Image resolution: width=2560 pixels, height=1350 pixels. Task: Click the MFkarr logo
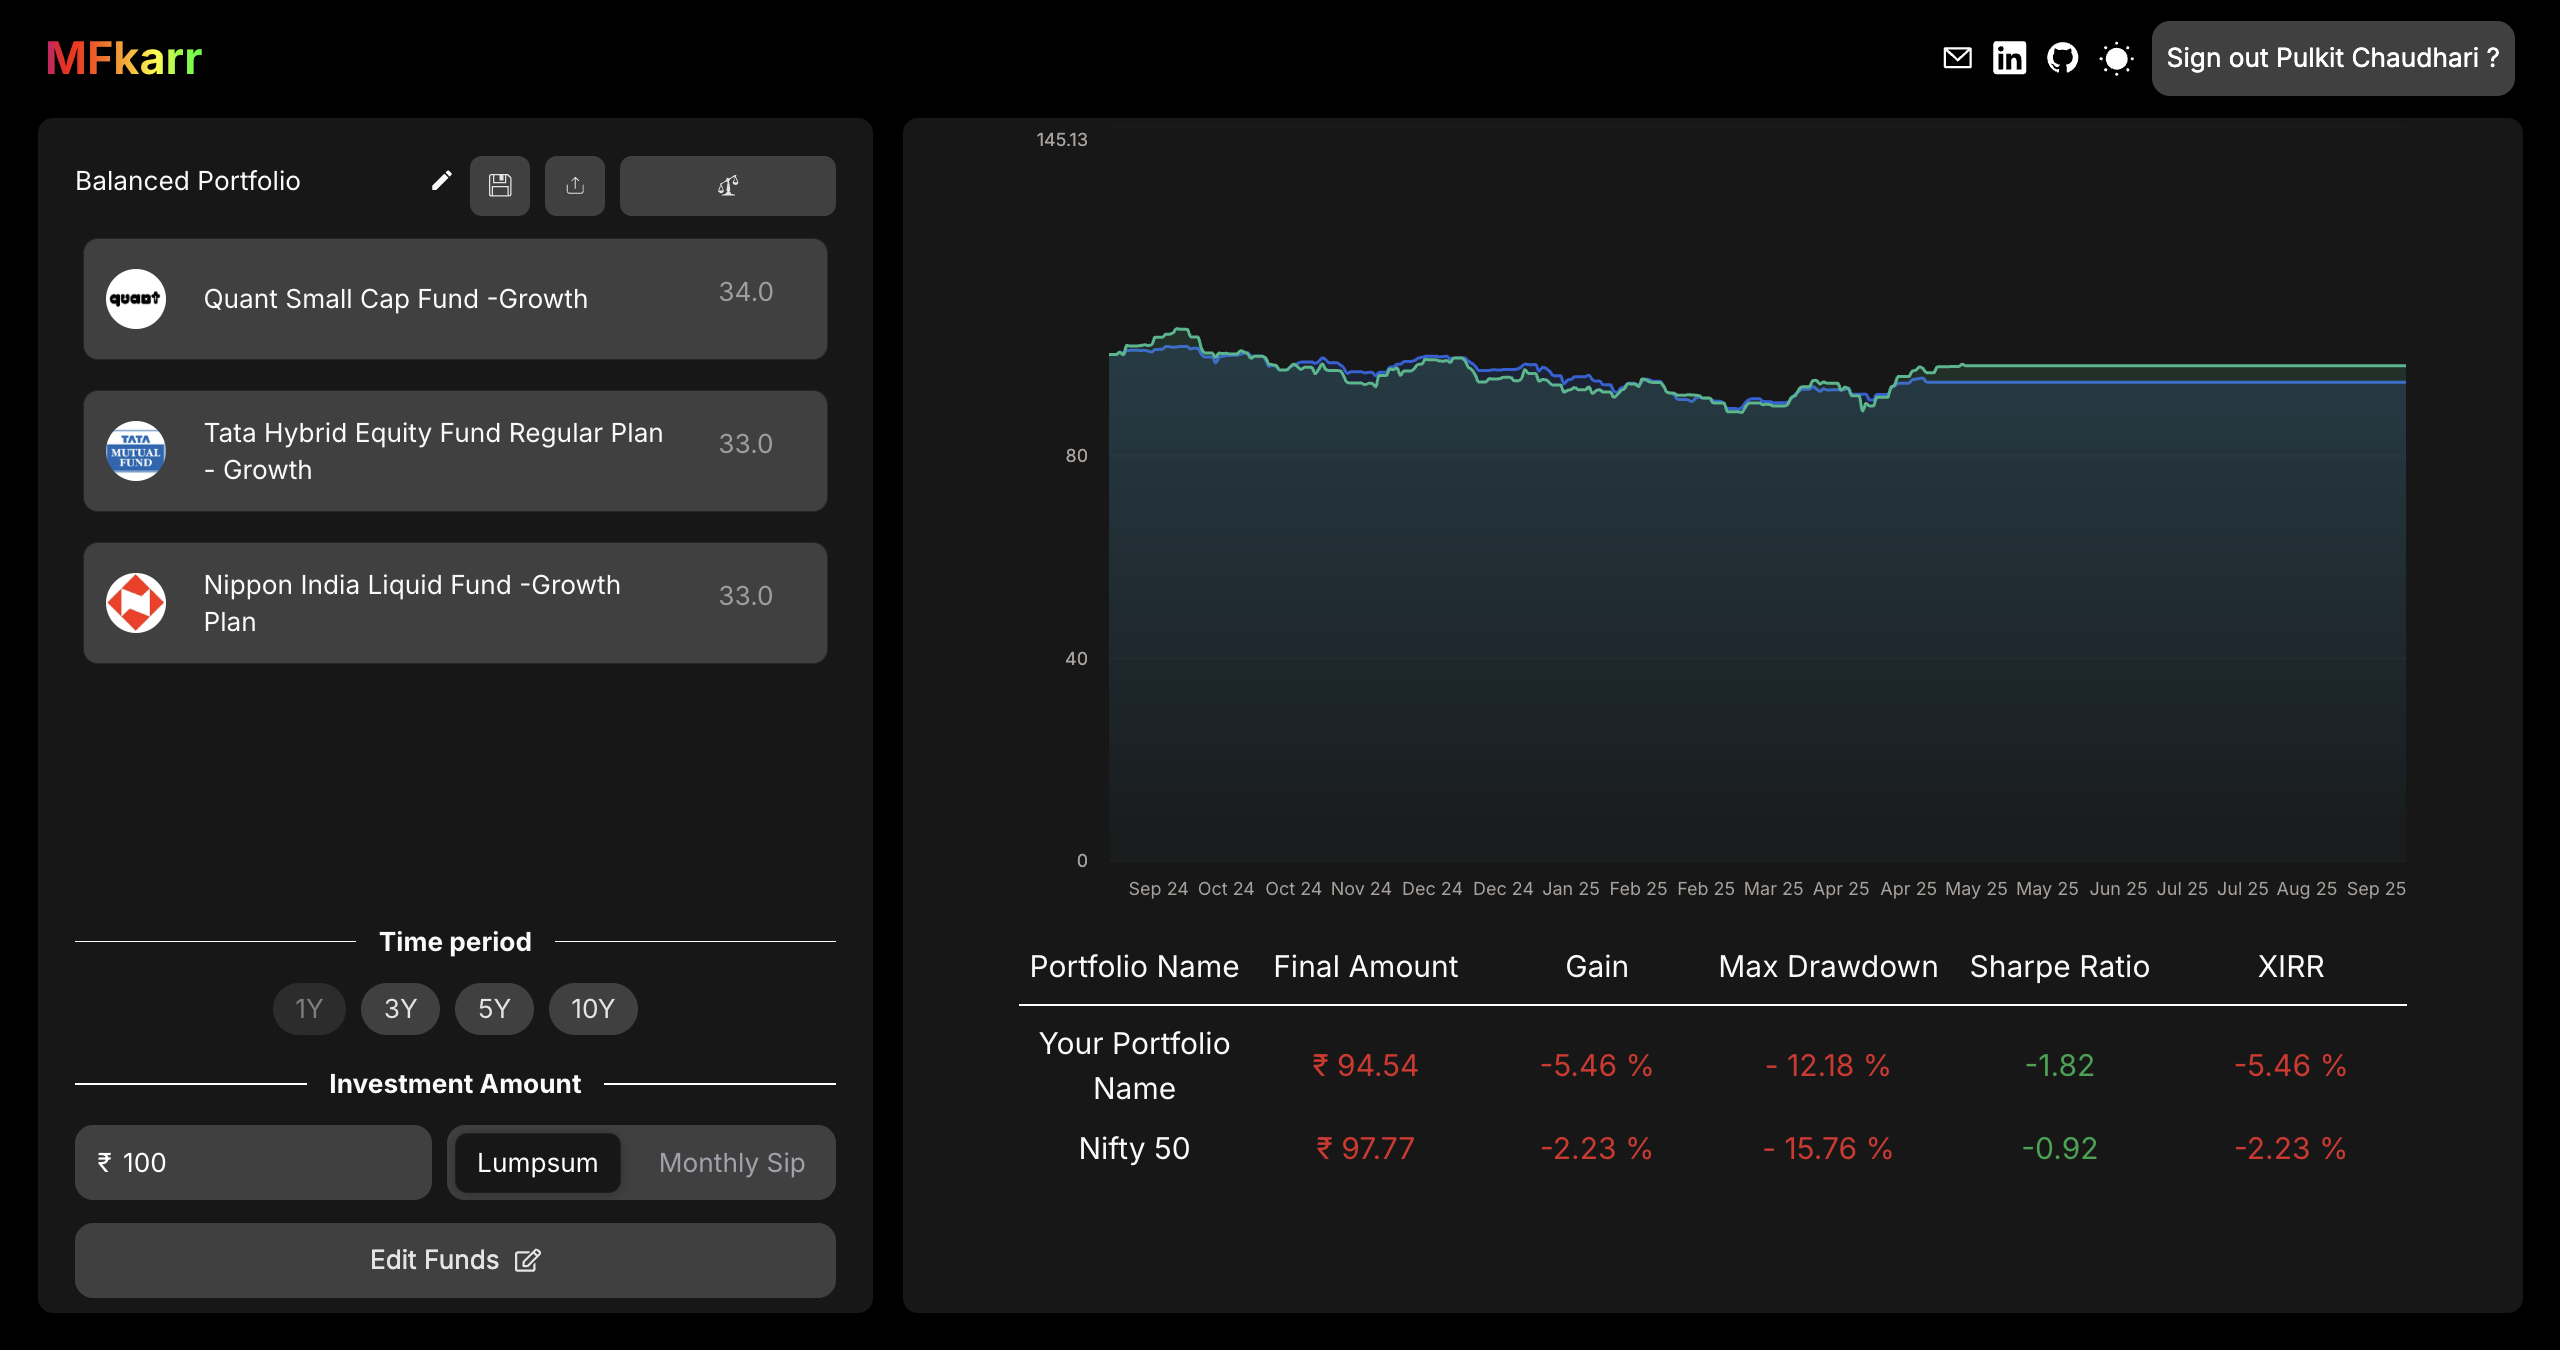click(x=124, y=58)
